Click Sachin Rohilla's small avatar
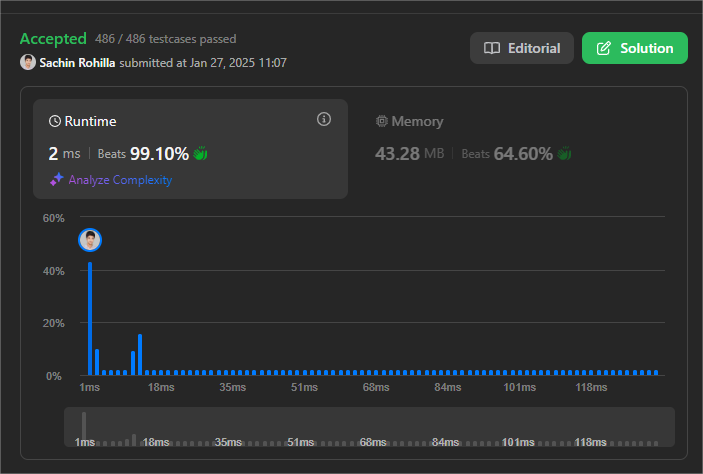The height and width of the screenshot is (474, 703). click(x=27, y=62)
